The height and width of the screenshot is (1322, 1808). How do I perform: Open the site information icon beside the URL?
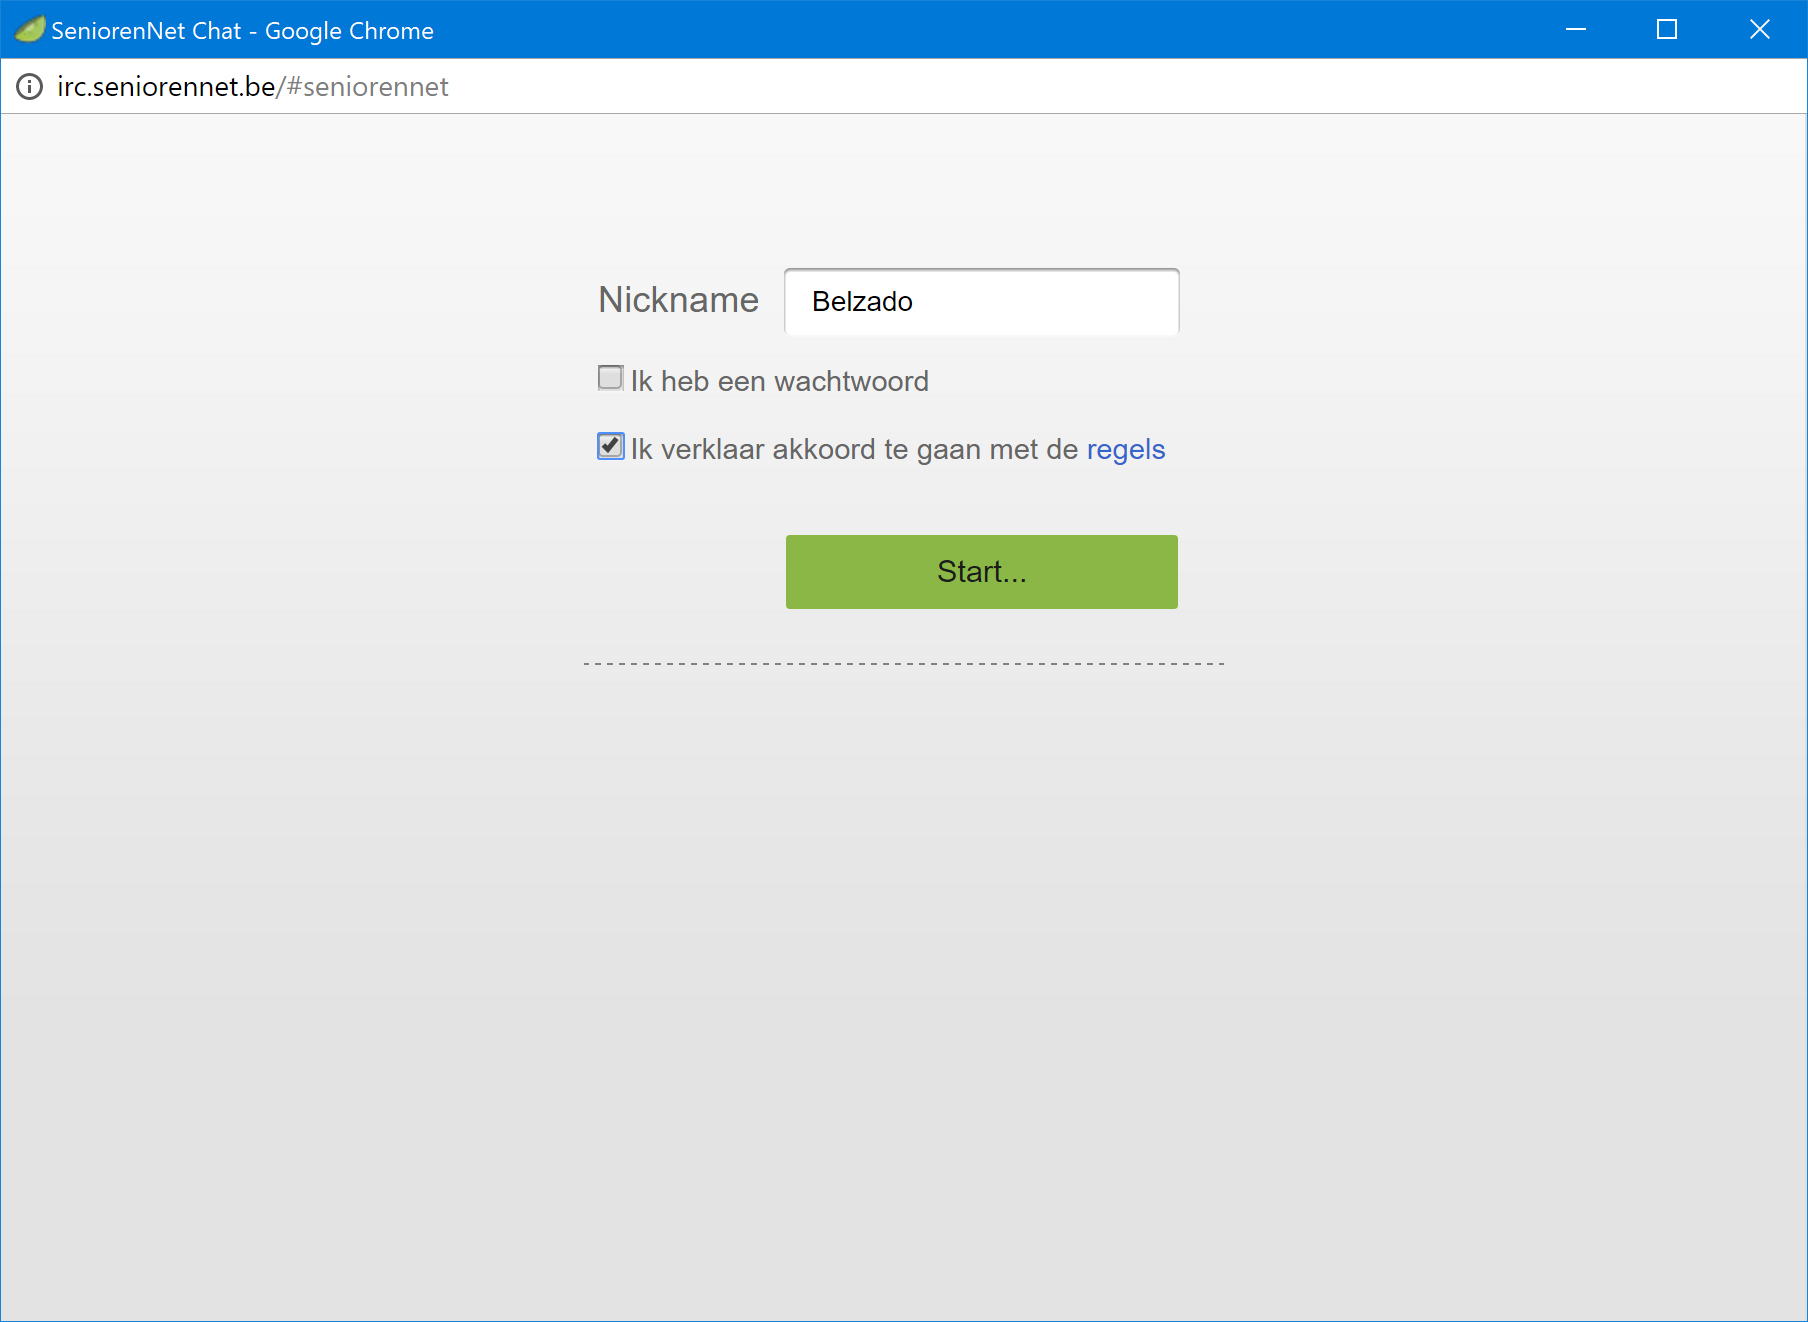[x=30, y=87]
